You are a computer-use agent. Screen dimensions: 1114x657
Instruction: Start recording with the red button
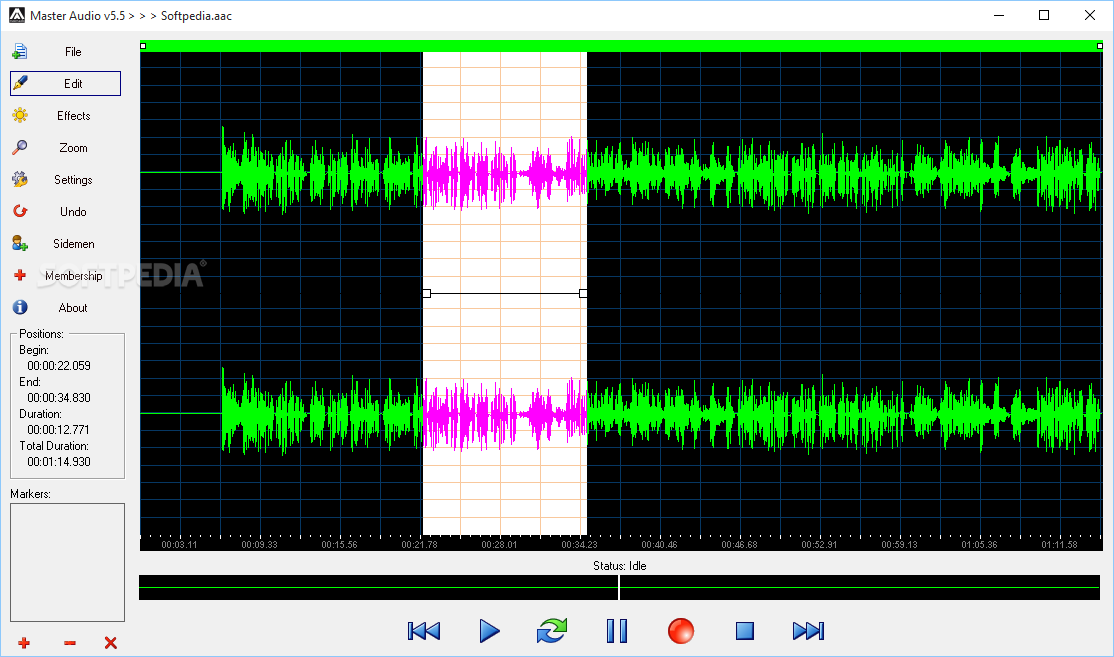point(681,631)
